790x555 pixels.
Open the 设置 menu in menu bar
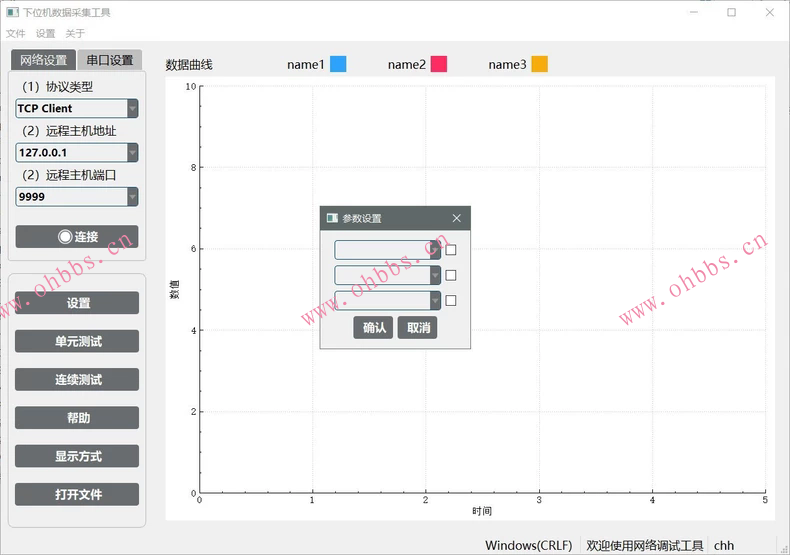point(45,33)
